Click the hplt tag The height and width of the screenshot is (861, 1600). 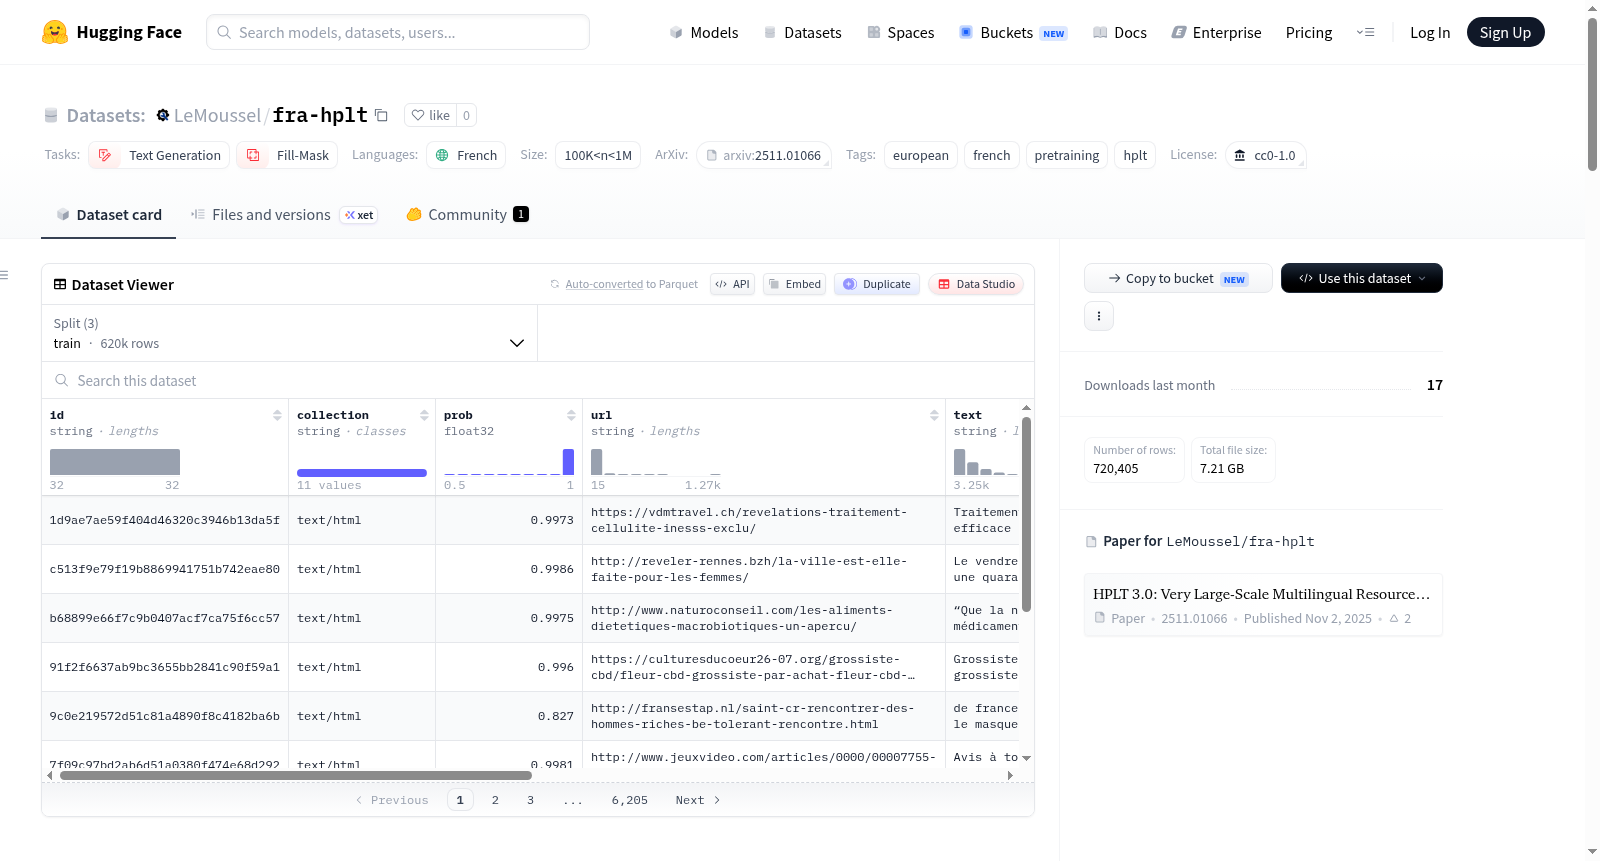[1135, 155]
